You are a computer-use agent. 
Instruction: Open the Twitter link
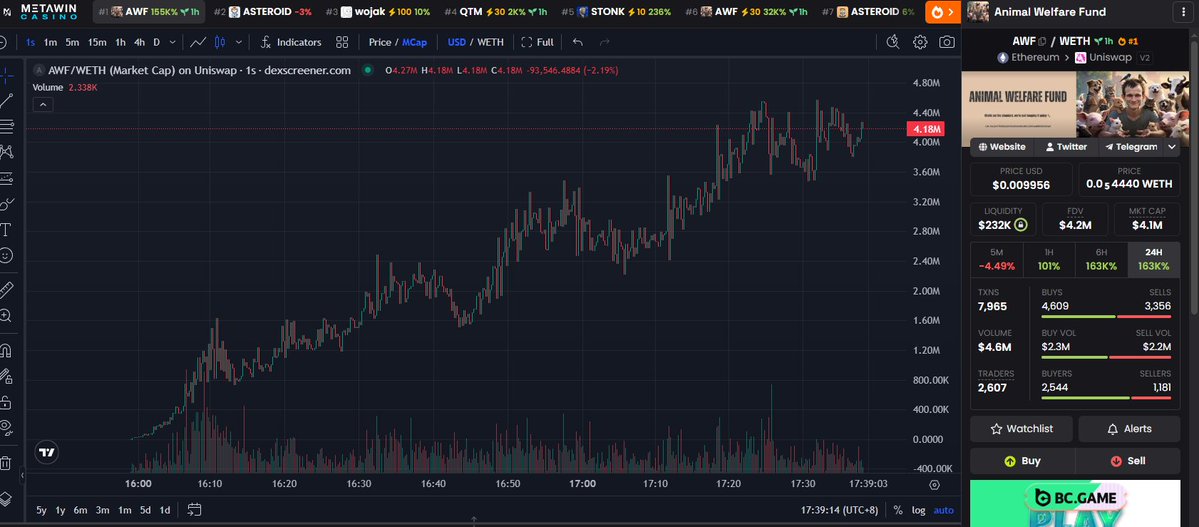coord(1066,147)
